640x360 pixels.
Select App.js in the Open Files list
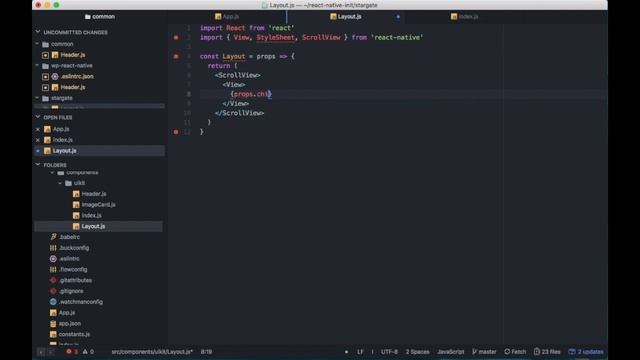61,129
